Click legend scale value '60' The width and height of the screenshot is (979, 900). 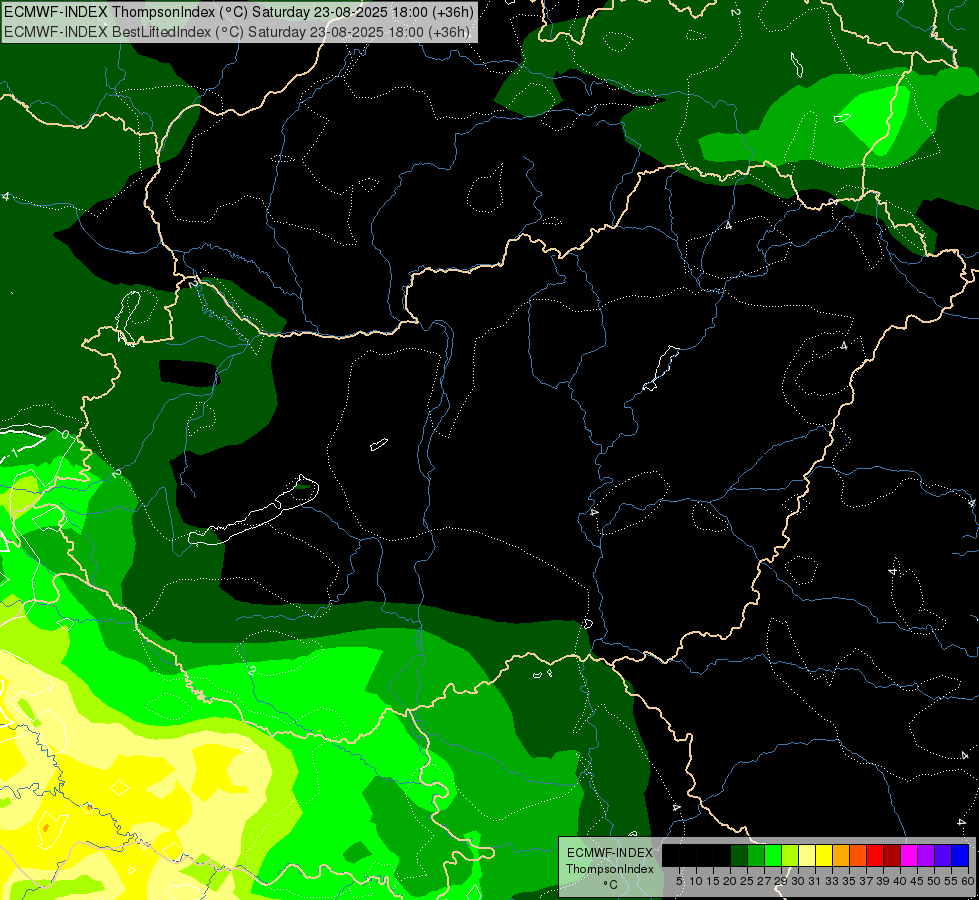pyautogui.click(x=968, y=881)
